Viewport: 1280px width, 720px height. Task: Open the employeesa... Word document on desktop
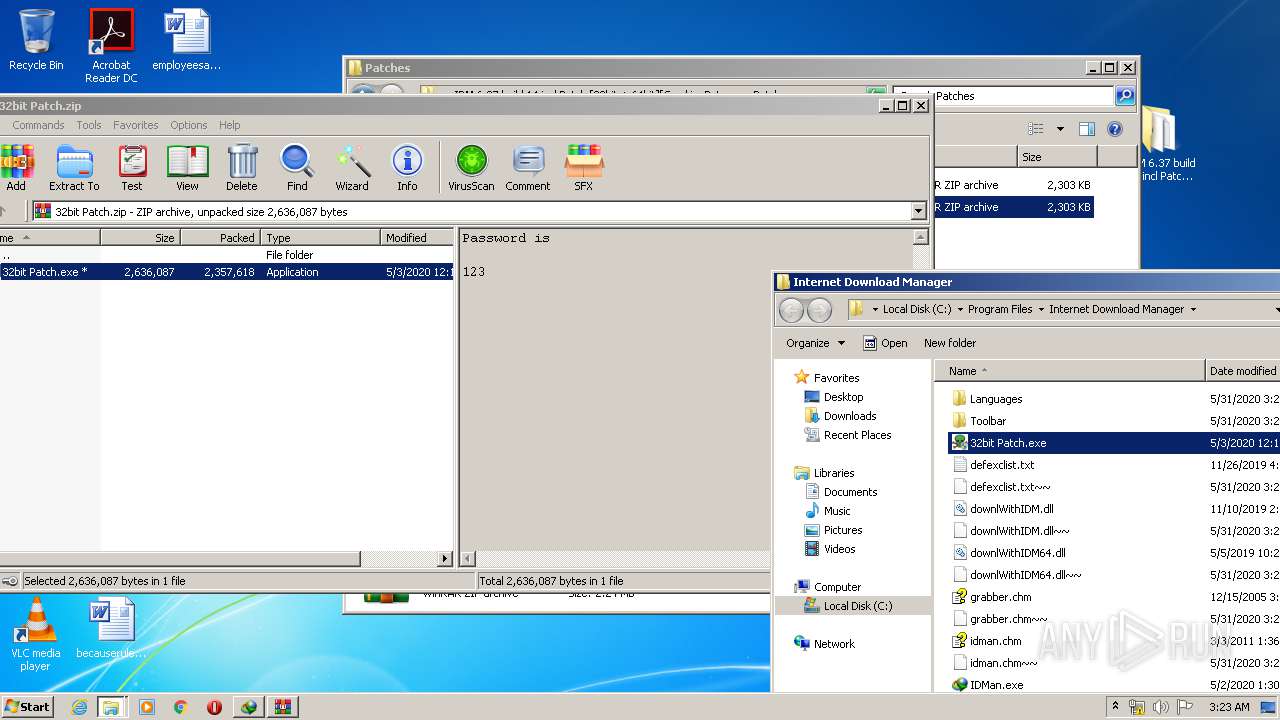(x=187, y=40)
